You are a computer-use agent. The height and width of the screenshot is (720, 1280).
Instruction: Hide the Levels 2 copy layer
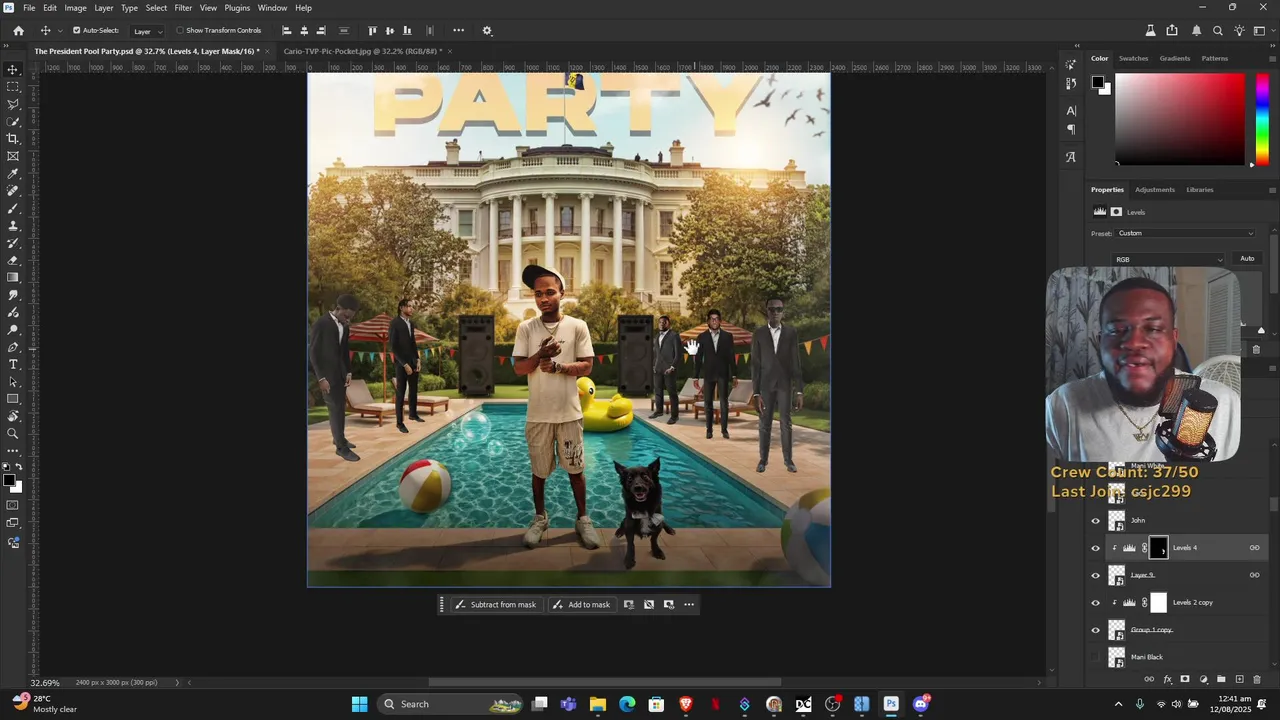pos(1095,603)
